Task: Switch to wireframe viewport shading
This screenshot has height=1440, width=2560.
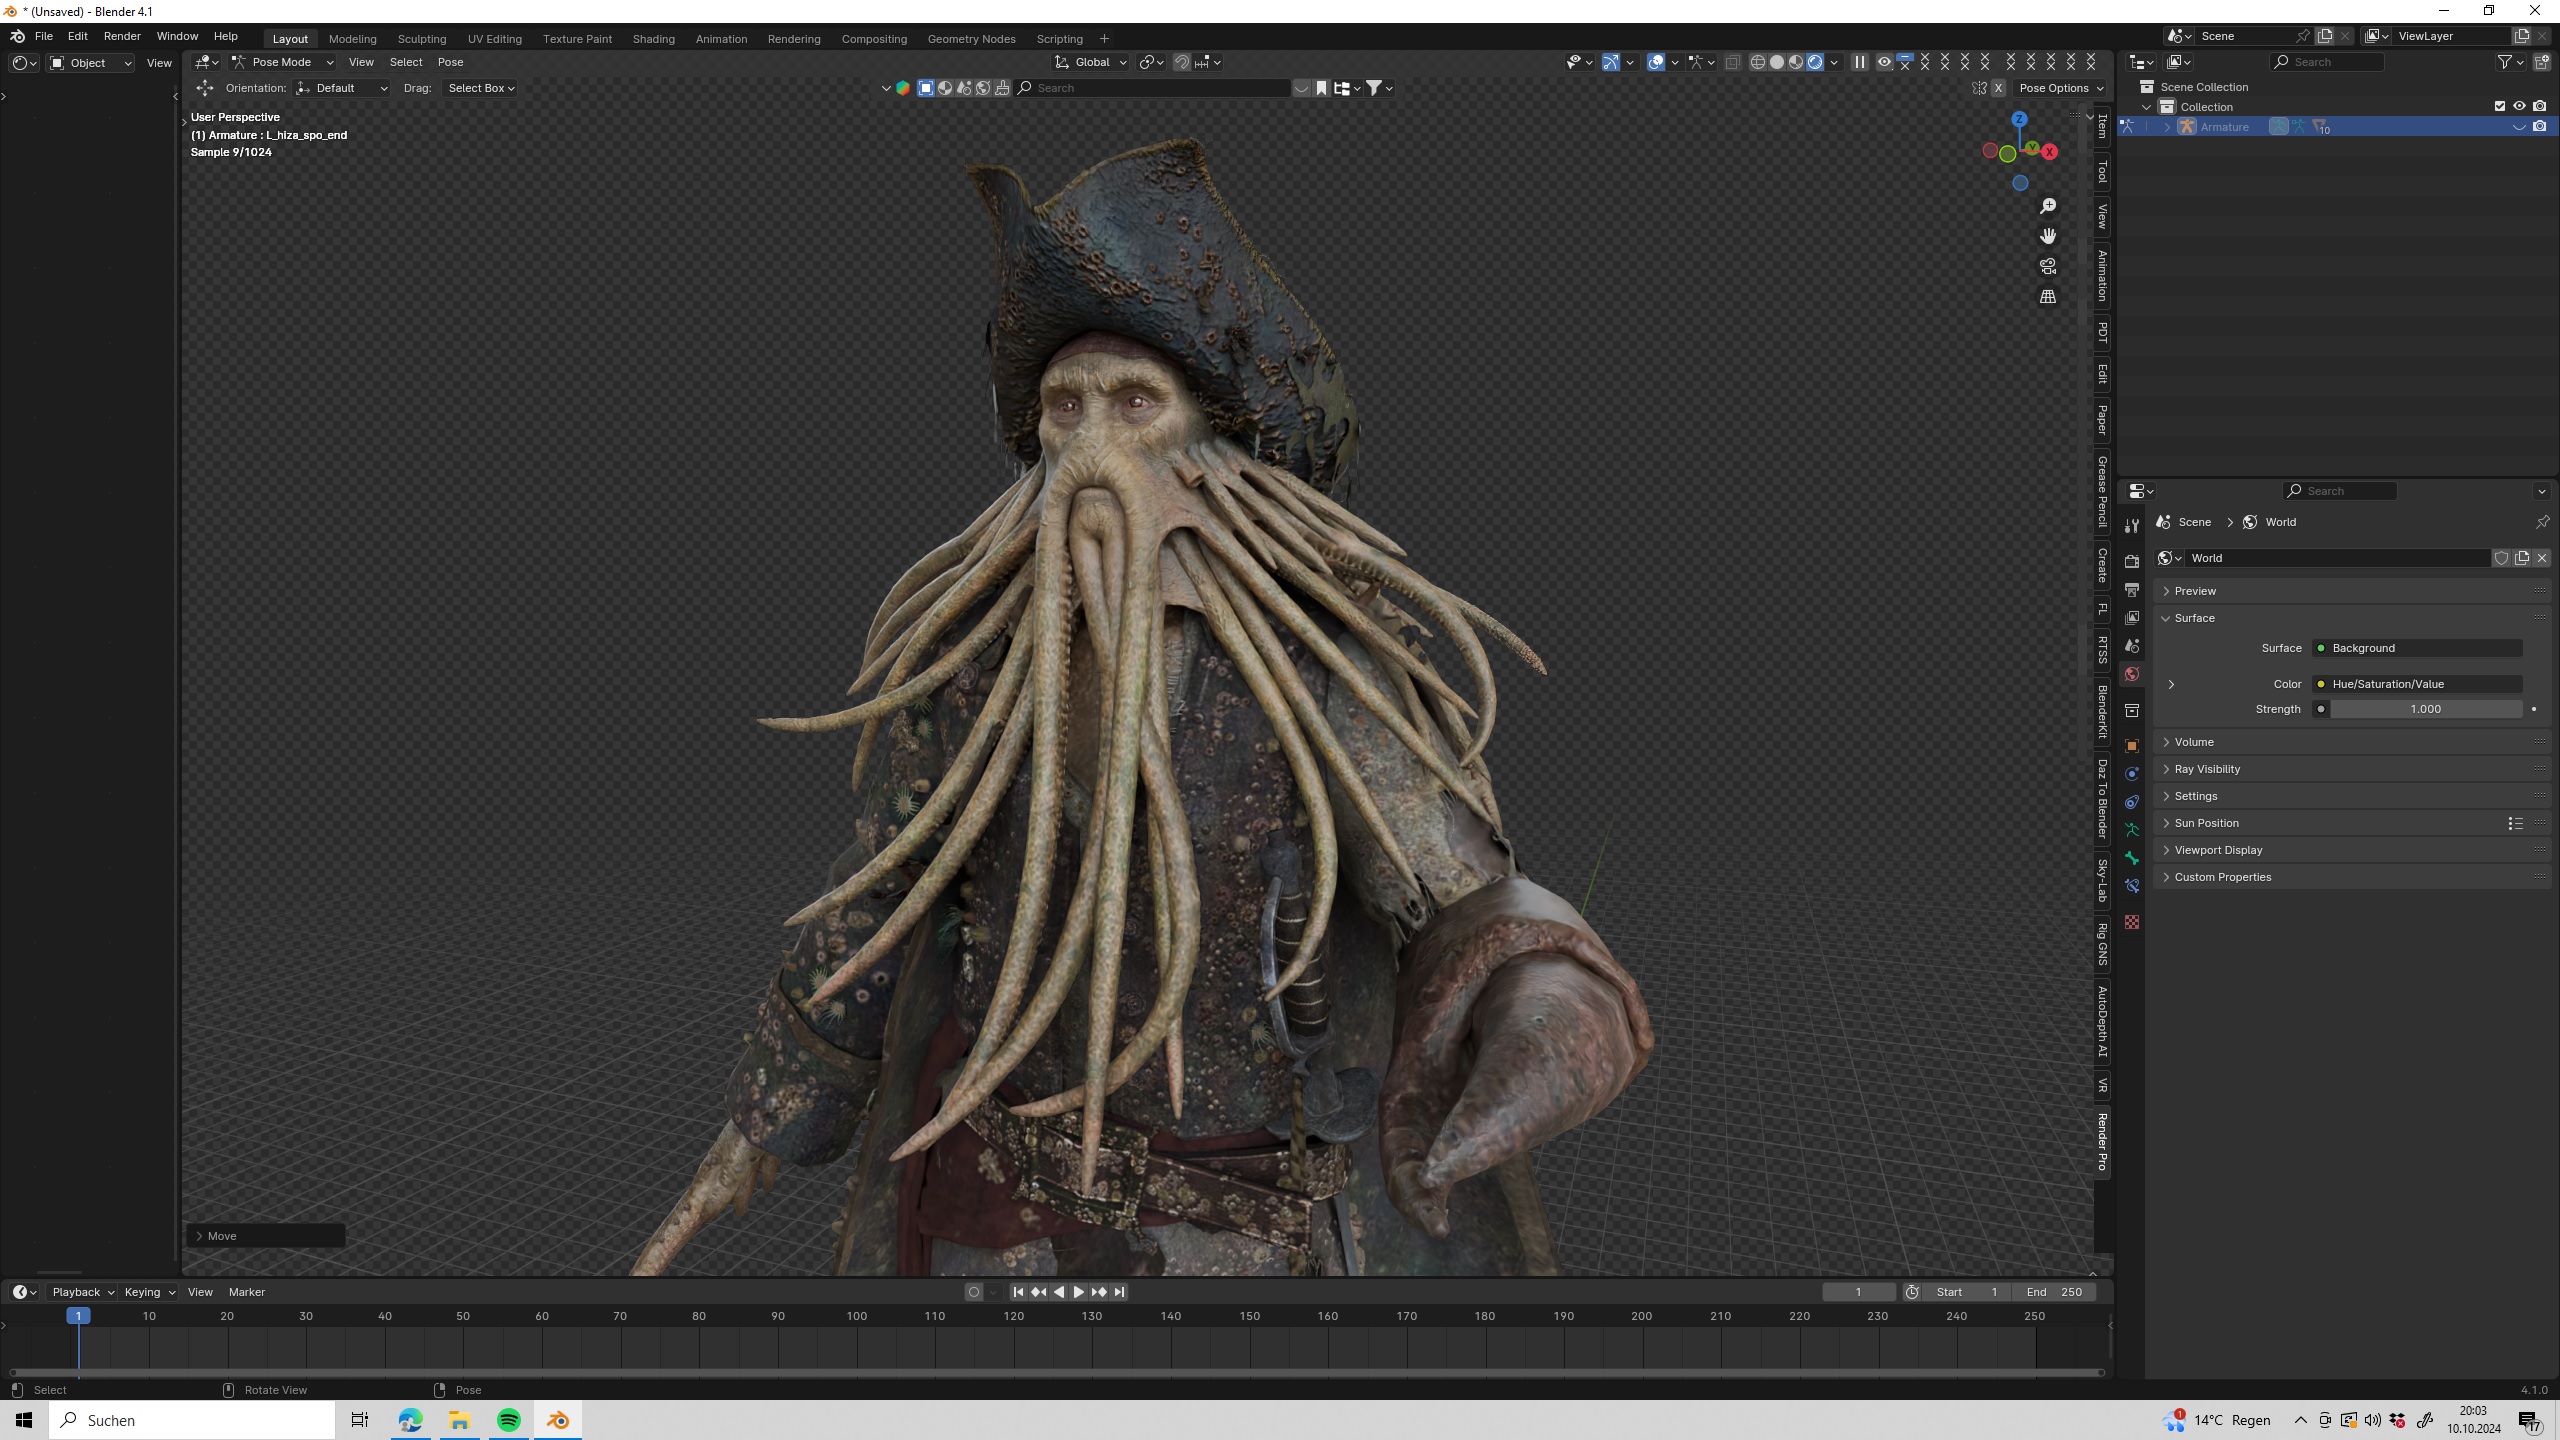Action: tap(1757, 62)
